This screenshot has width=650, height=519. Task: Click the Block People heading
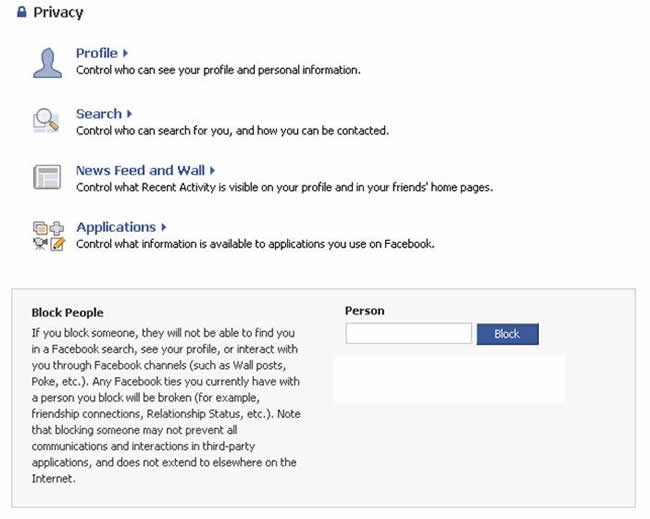[68, 313]
